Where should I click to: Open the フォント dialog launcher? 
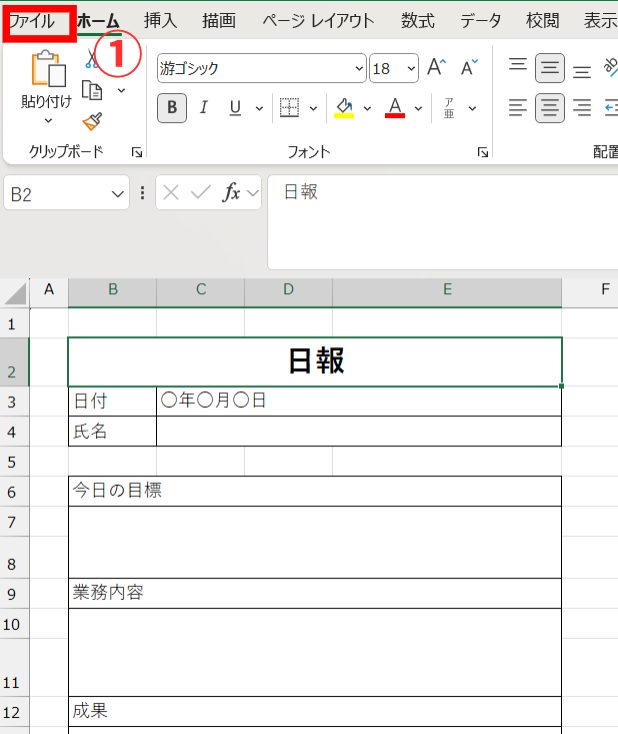tap(483, 152)
